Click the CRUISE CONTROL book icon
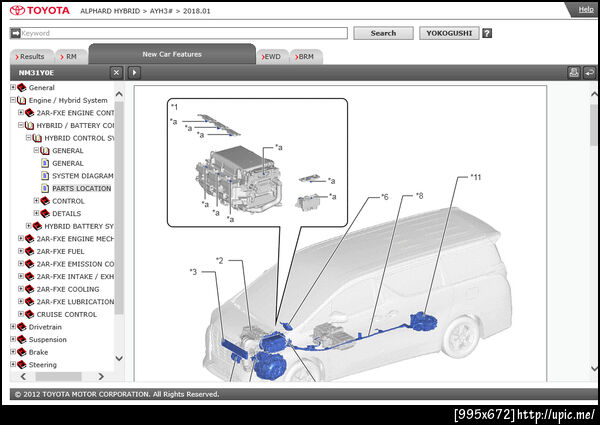This screenshot has width=600, height=425. pyautogui.click(x=29, y=314)
